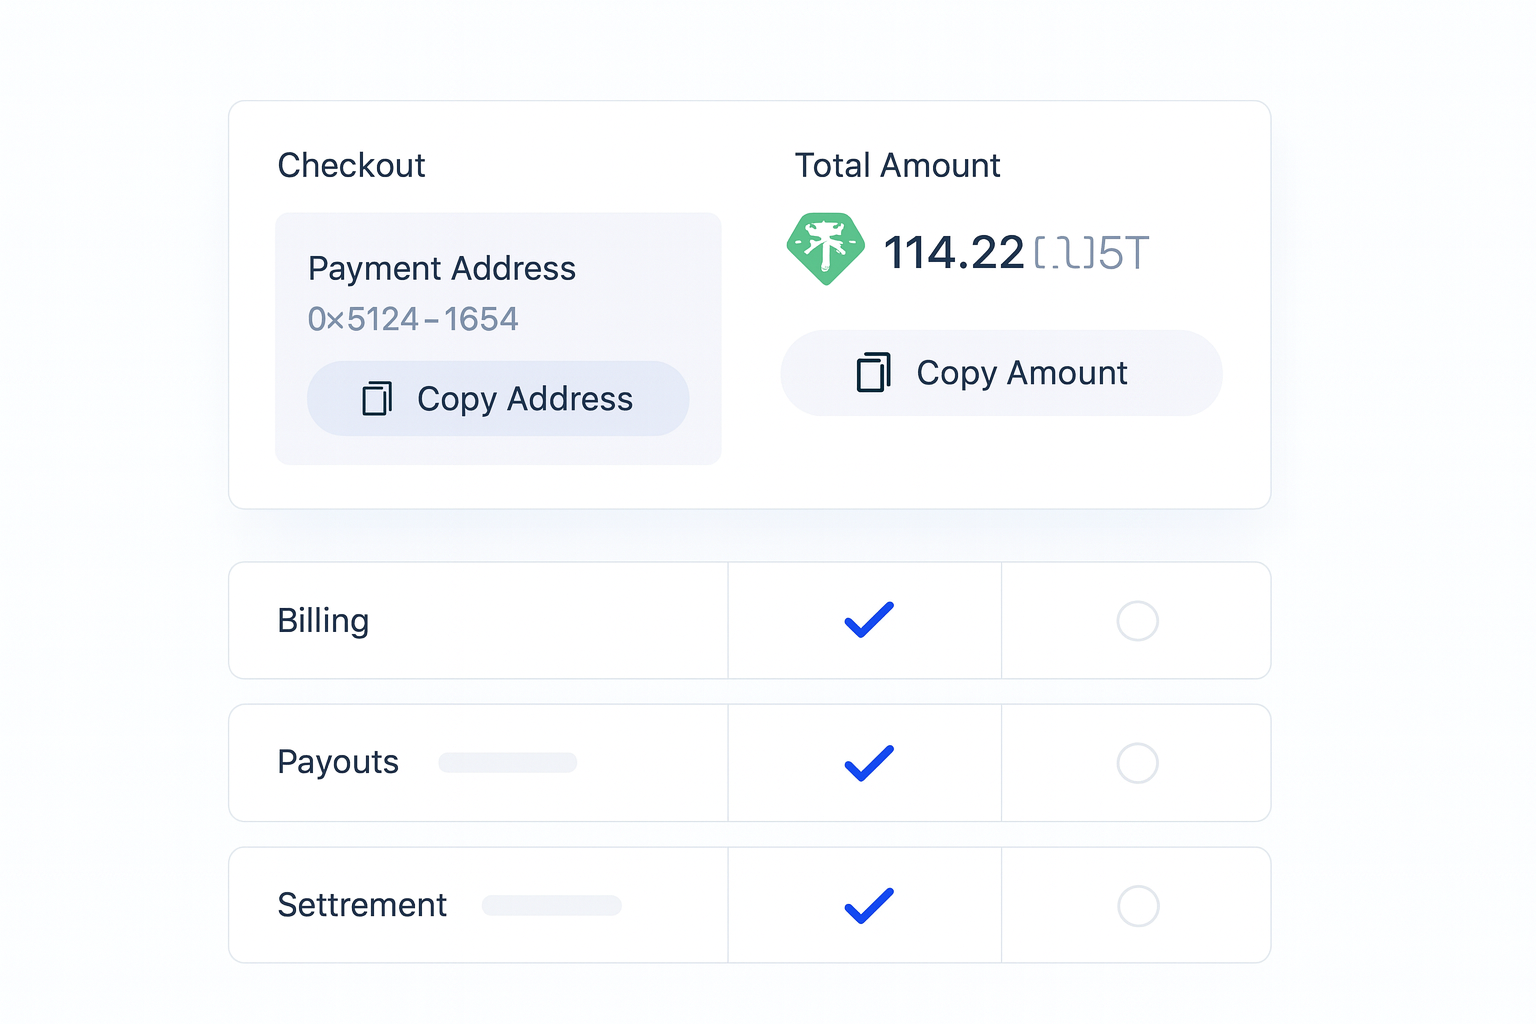Select the payment address 0x5124-1654

point(413,319)
